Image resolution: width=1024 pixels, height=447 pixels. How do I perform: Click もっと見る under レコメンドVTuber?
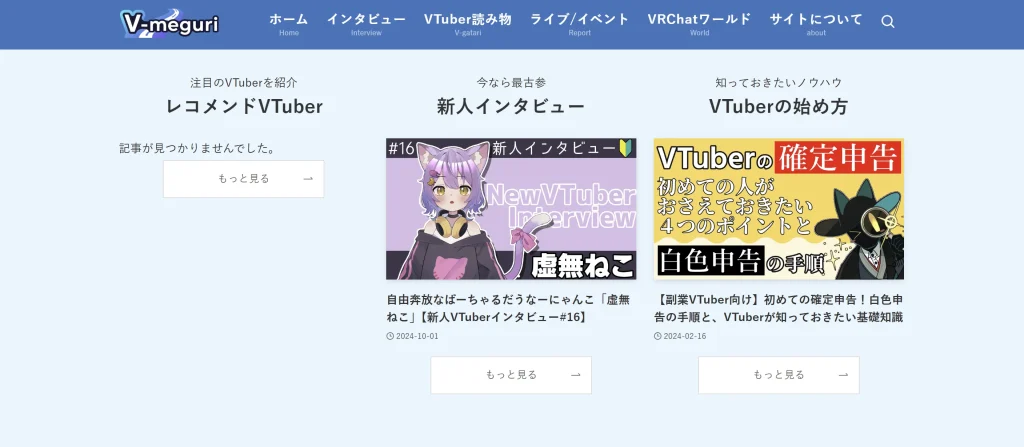[x=244, y=179]
